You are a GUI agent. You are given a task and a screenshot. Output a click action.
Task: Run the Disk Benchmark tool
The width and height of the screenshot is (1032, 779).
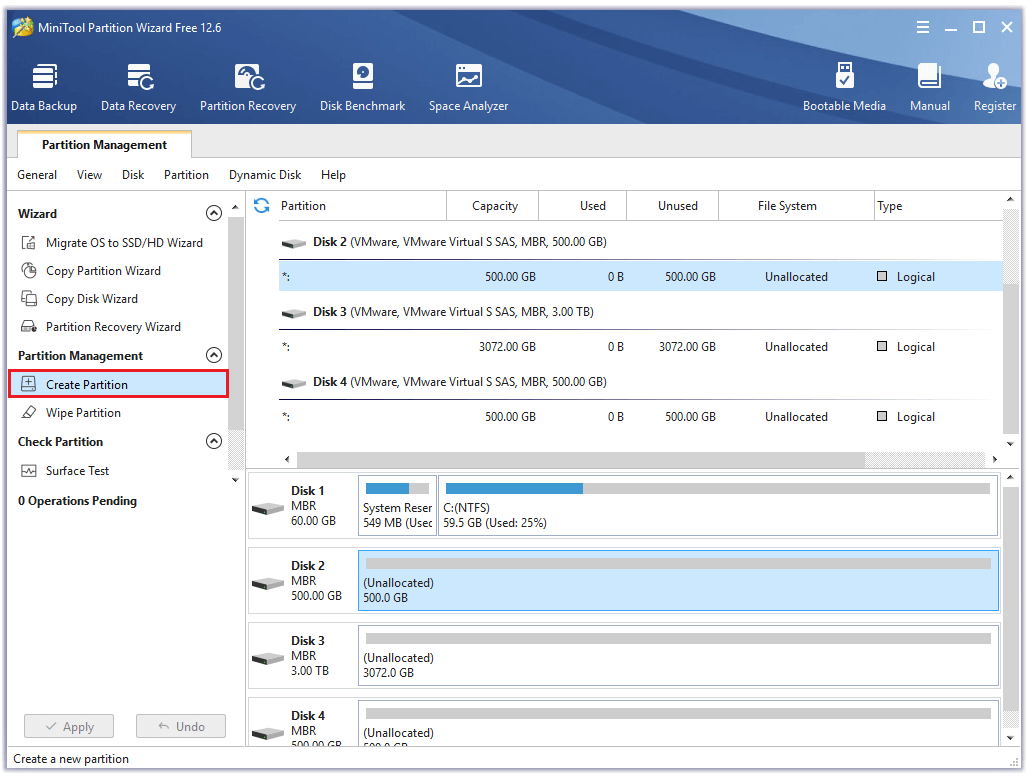362,86
